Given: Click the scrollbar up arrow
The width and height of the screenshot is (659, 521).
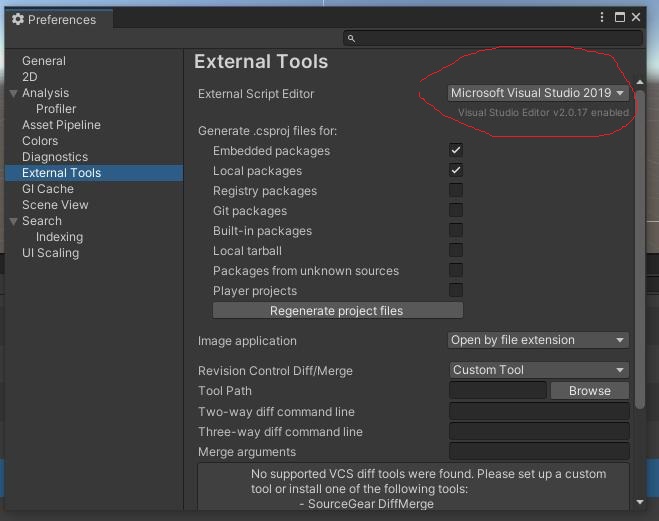Looking at the screenshot, I should 640,82.
